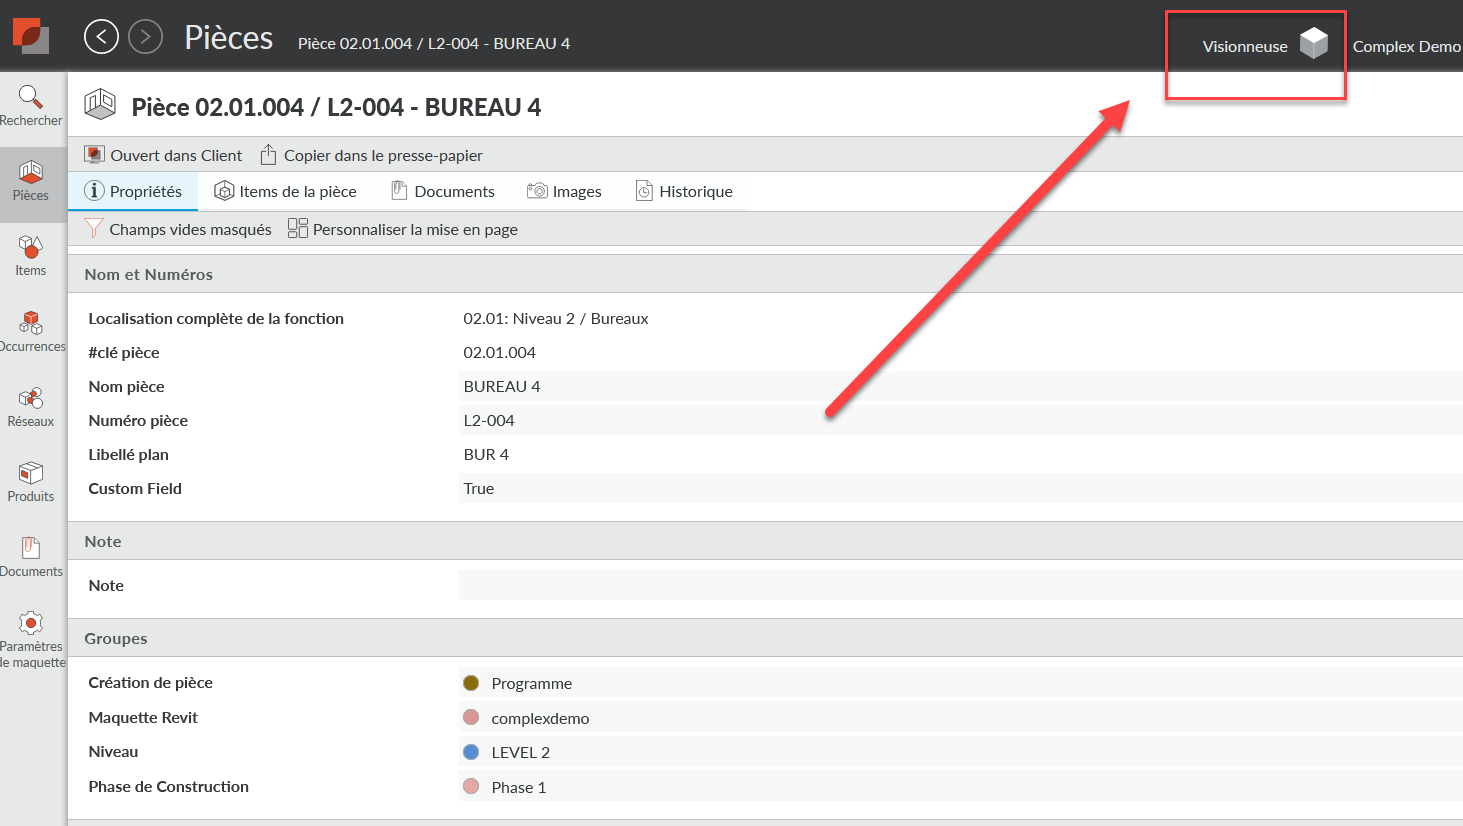Toggle the Champs vides masqués filter

pos(178,229)
